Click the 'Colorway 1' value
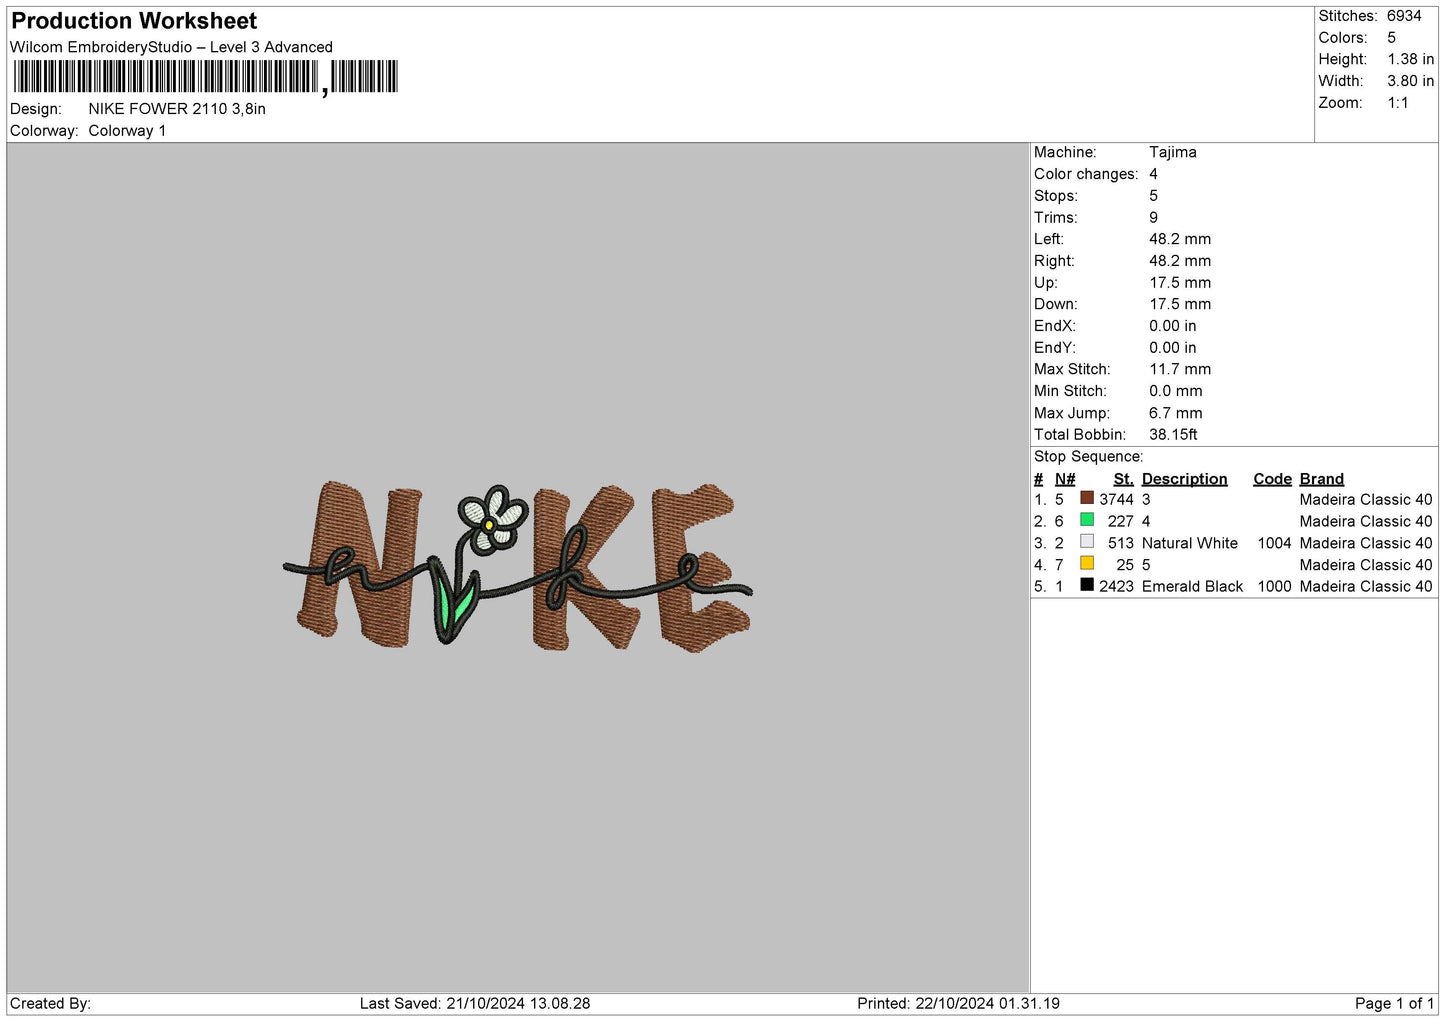 [127, 131]
